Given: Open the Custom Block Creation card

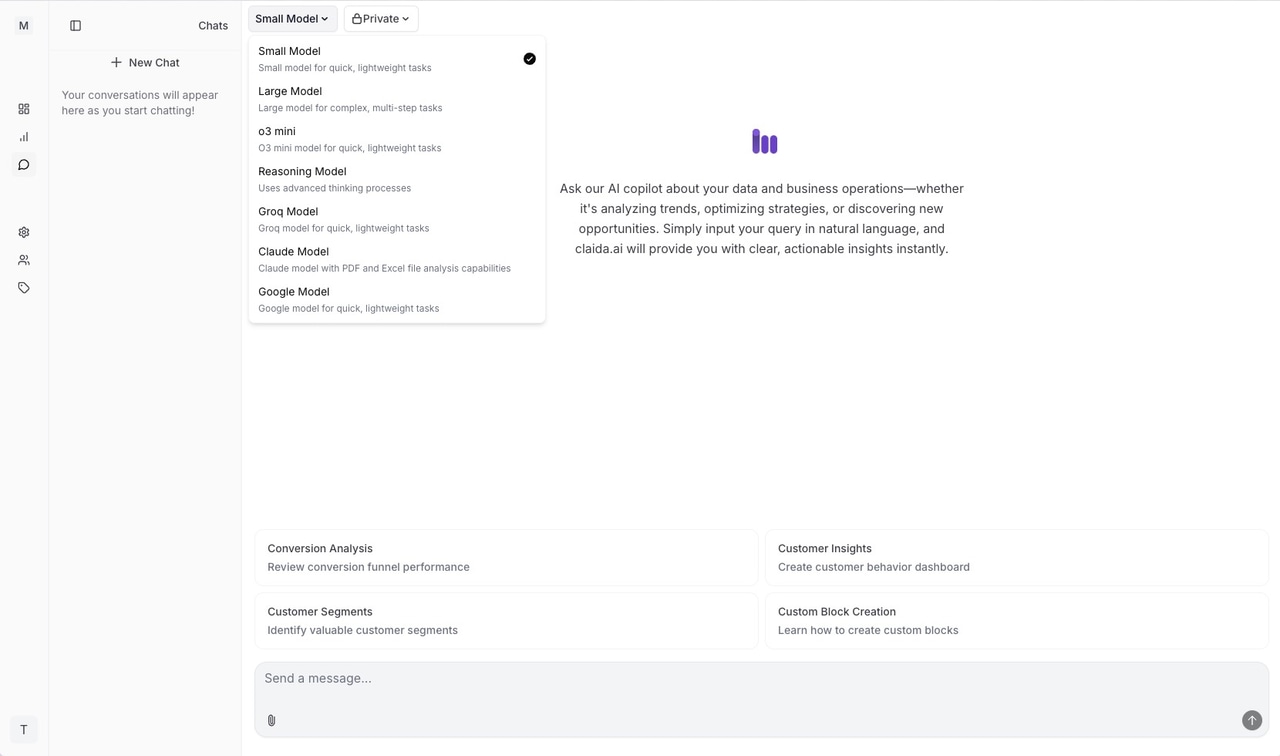Looking at the screenshot, I should tap(1017, 621).
